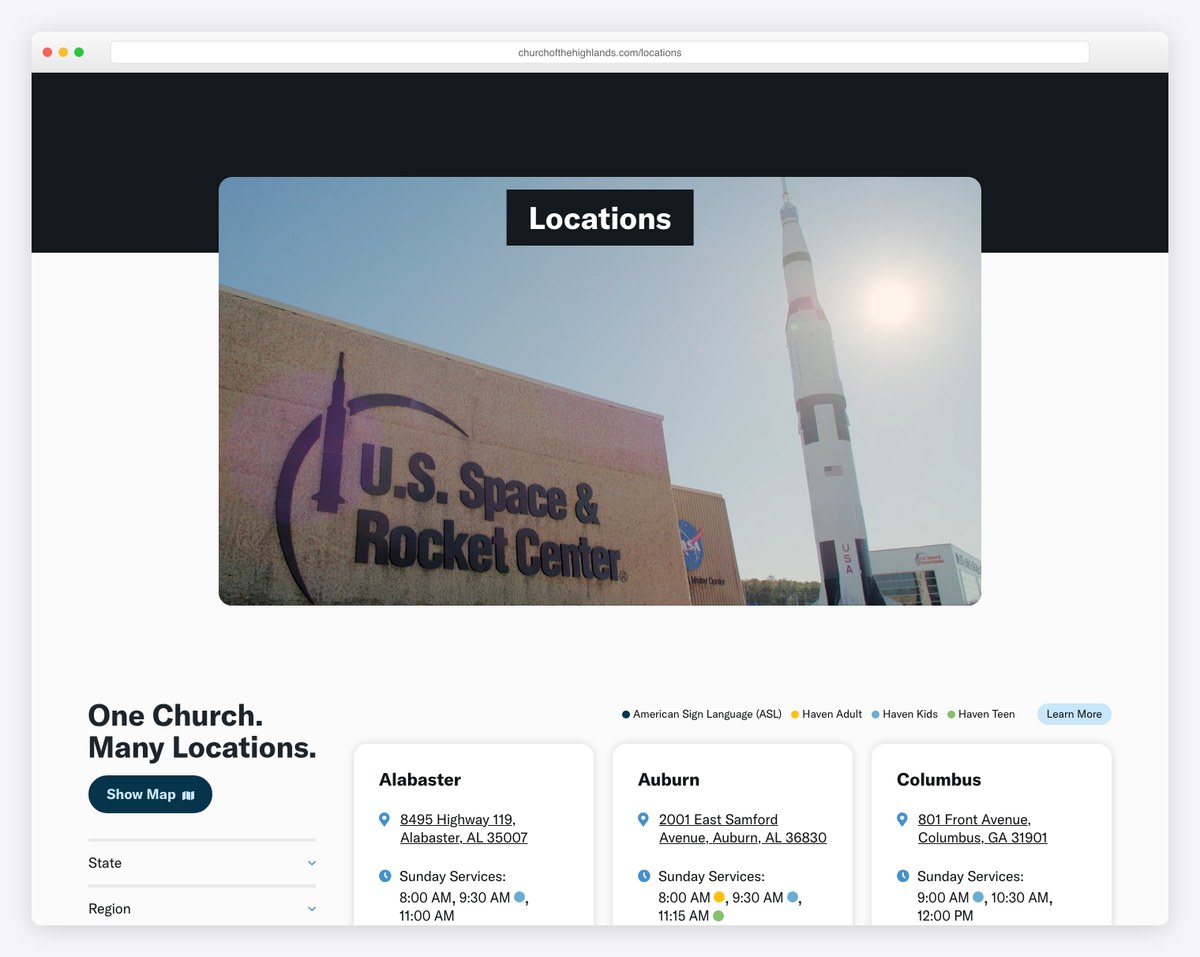Click the Haven Adult dot beside Auburn 8:00 AM

point(719,897)
